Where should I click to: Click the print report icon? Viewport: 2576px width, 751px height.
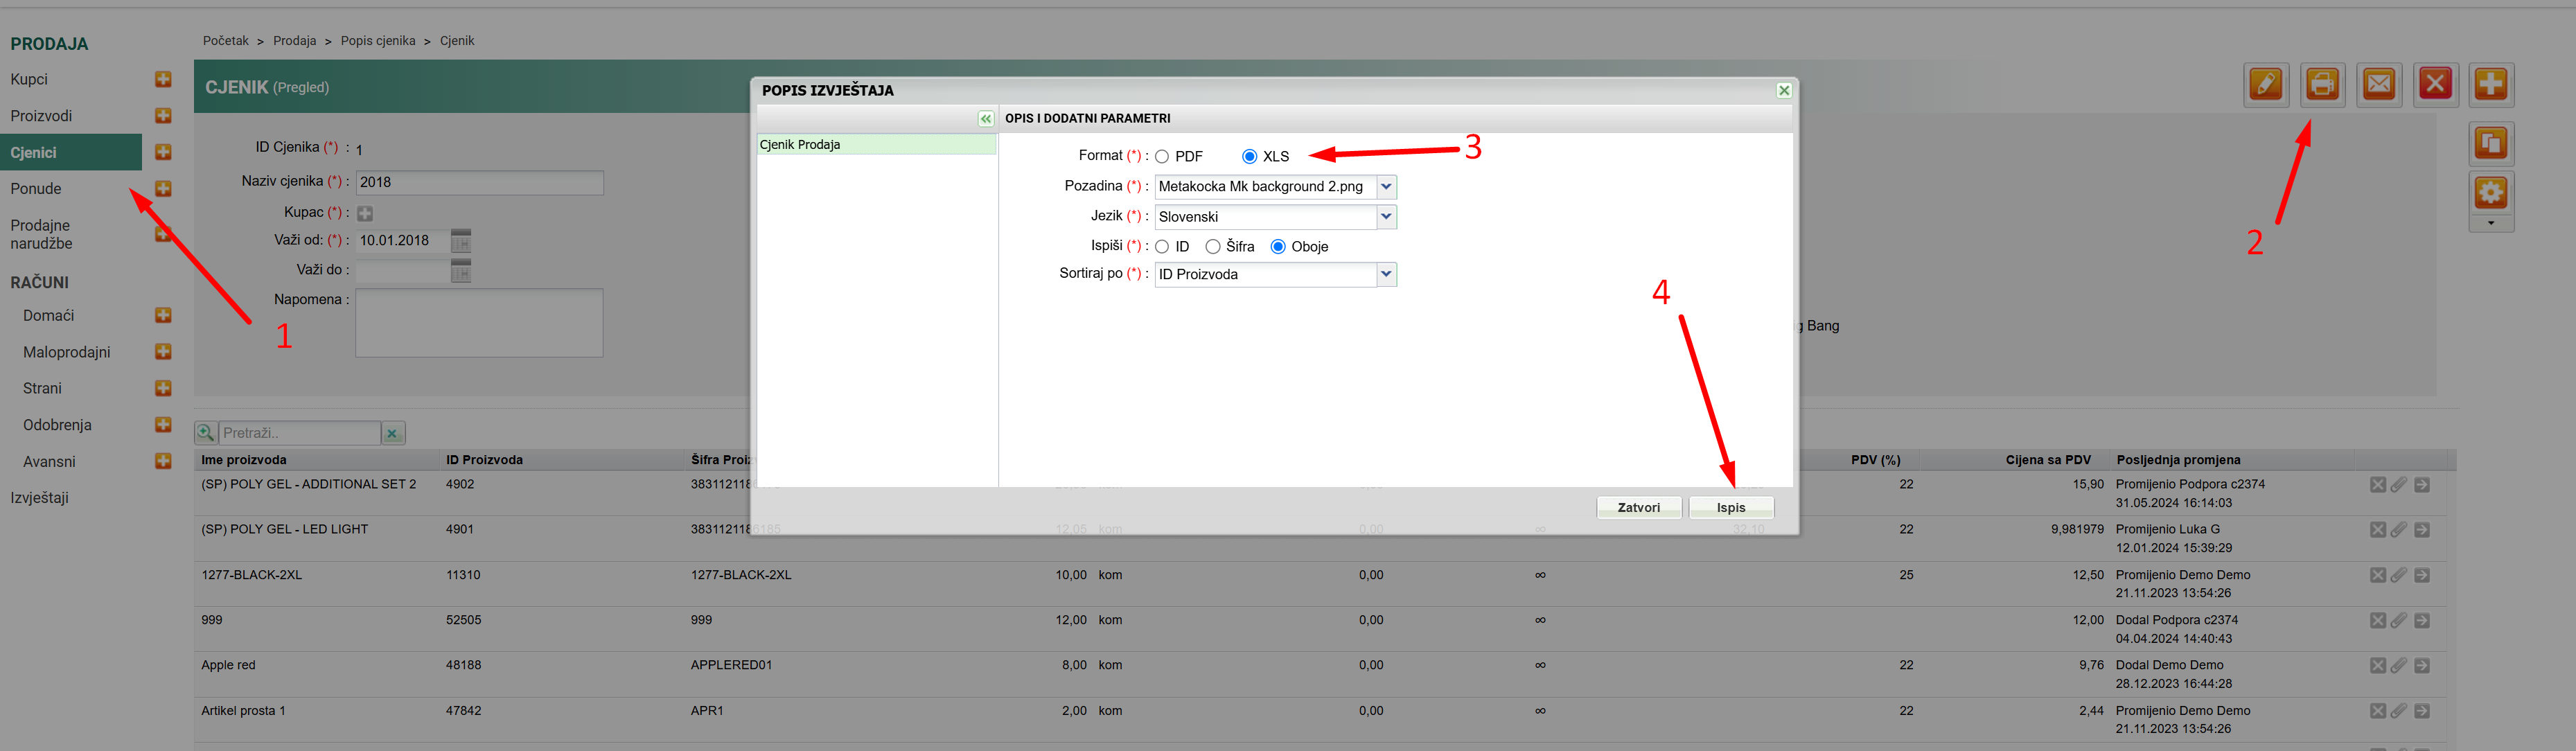2321,84
